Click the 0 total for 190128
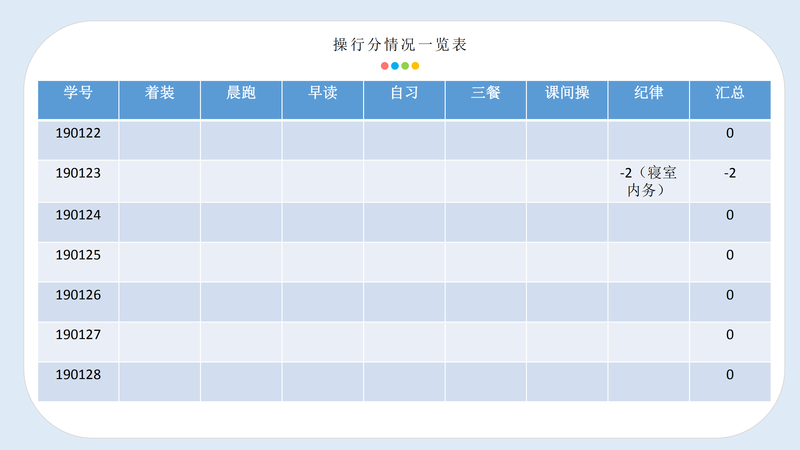Screen dimensions: 800x450 coord(730,375)
